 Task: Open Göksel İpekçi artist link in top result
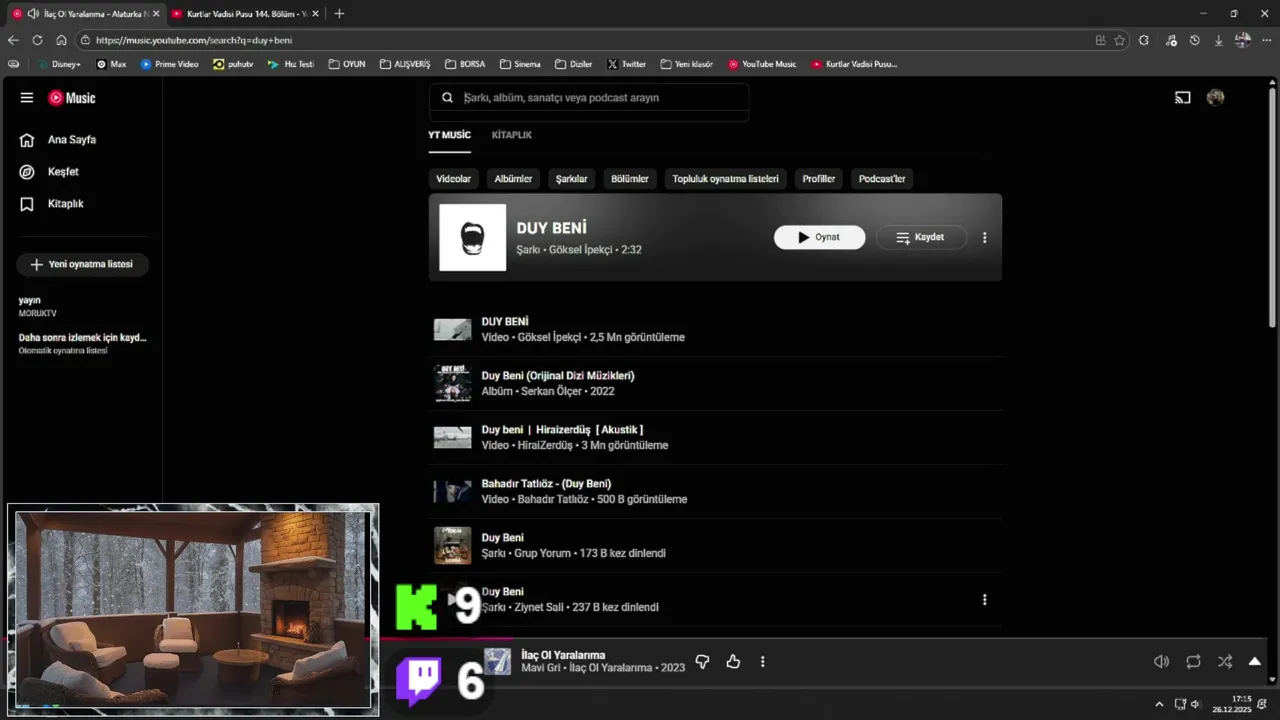[580, 250]
